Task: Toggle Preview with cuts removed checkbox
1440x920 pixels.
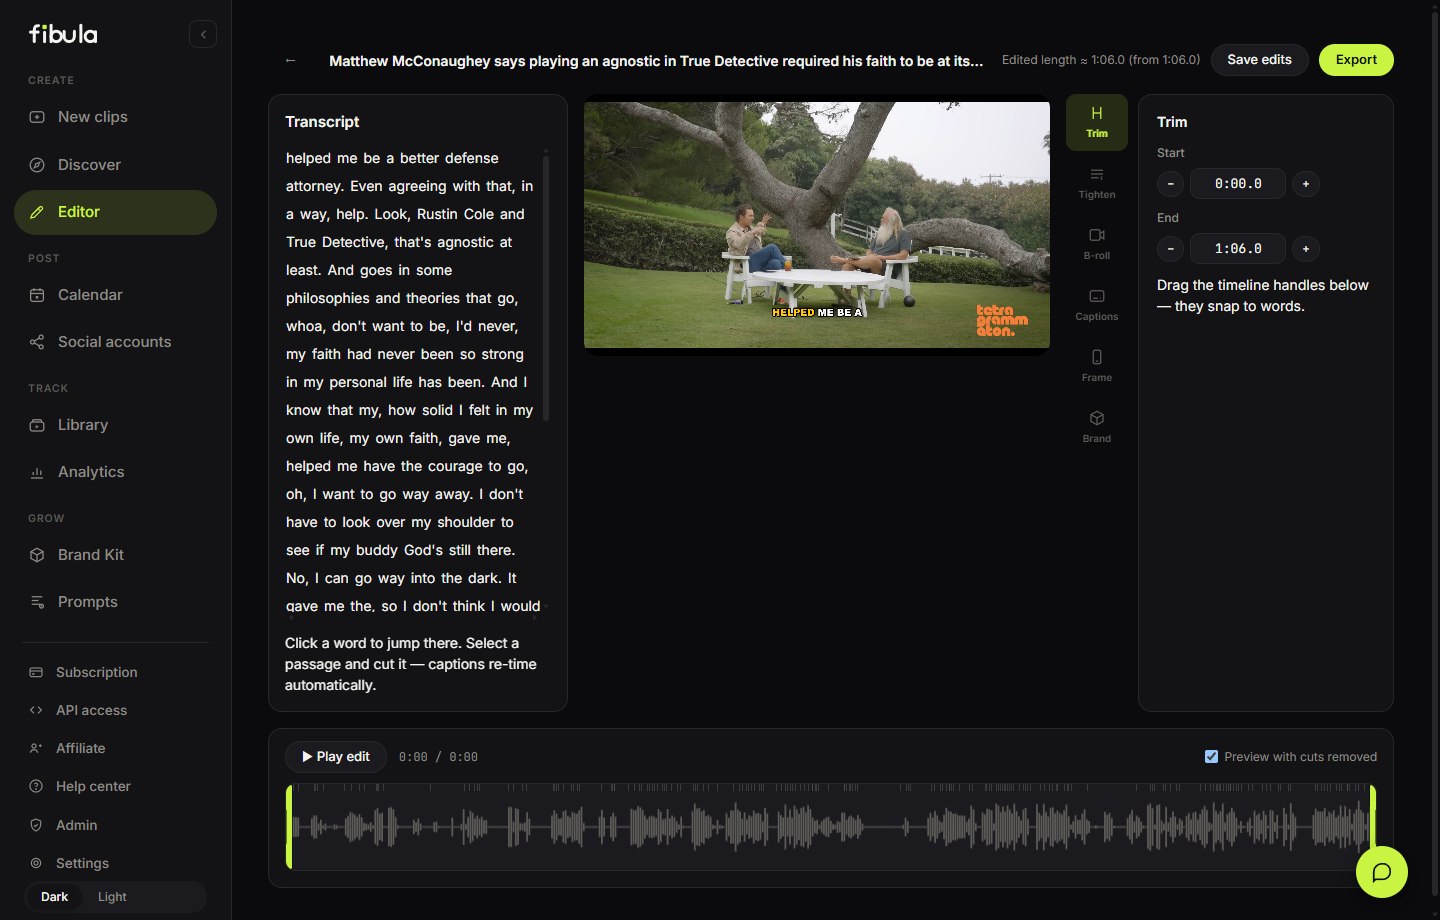Action: [1212, 757]
